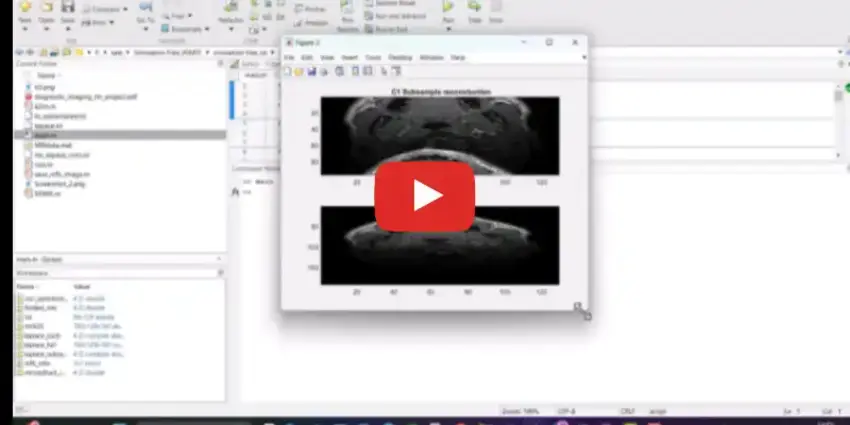Viewport: 850px width, 425px height.
Task: Click the red YouTube play button
Action: click(424, 196)
